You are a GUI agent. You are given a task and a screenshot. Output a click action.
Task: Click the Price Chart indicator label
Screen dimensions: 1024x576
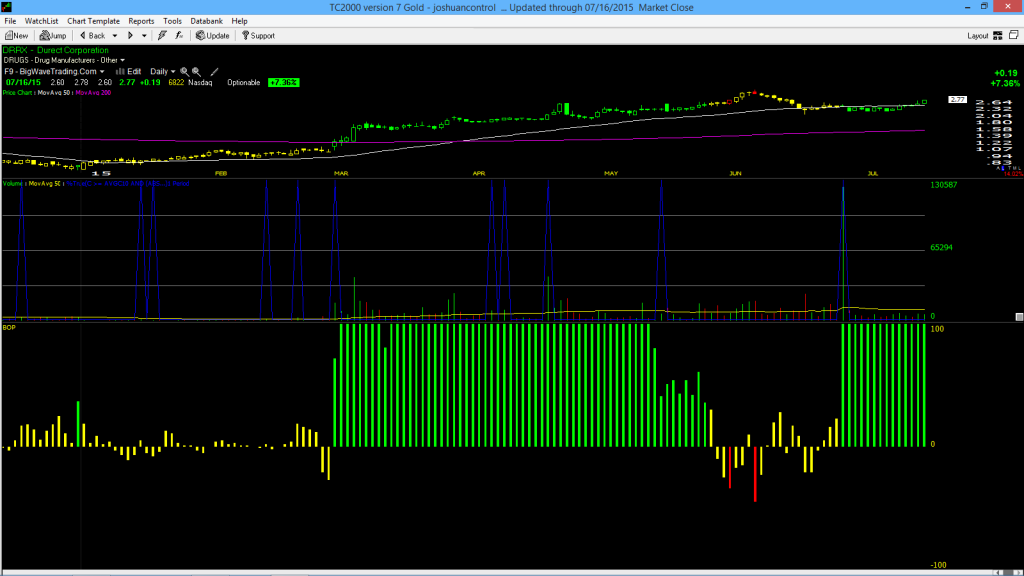[x=18, y=93]
